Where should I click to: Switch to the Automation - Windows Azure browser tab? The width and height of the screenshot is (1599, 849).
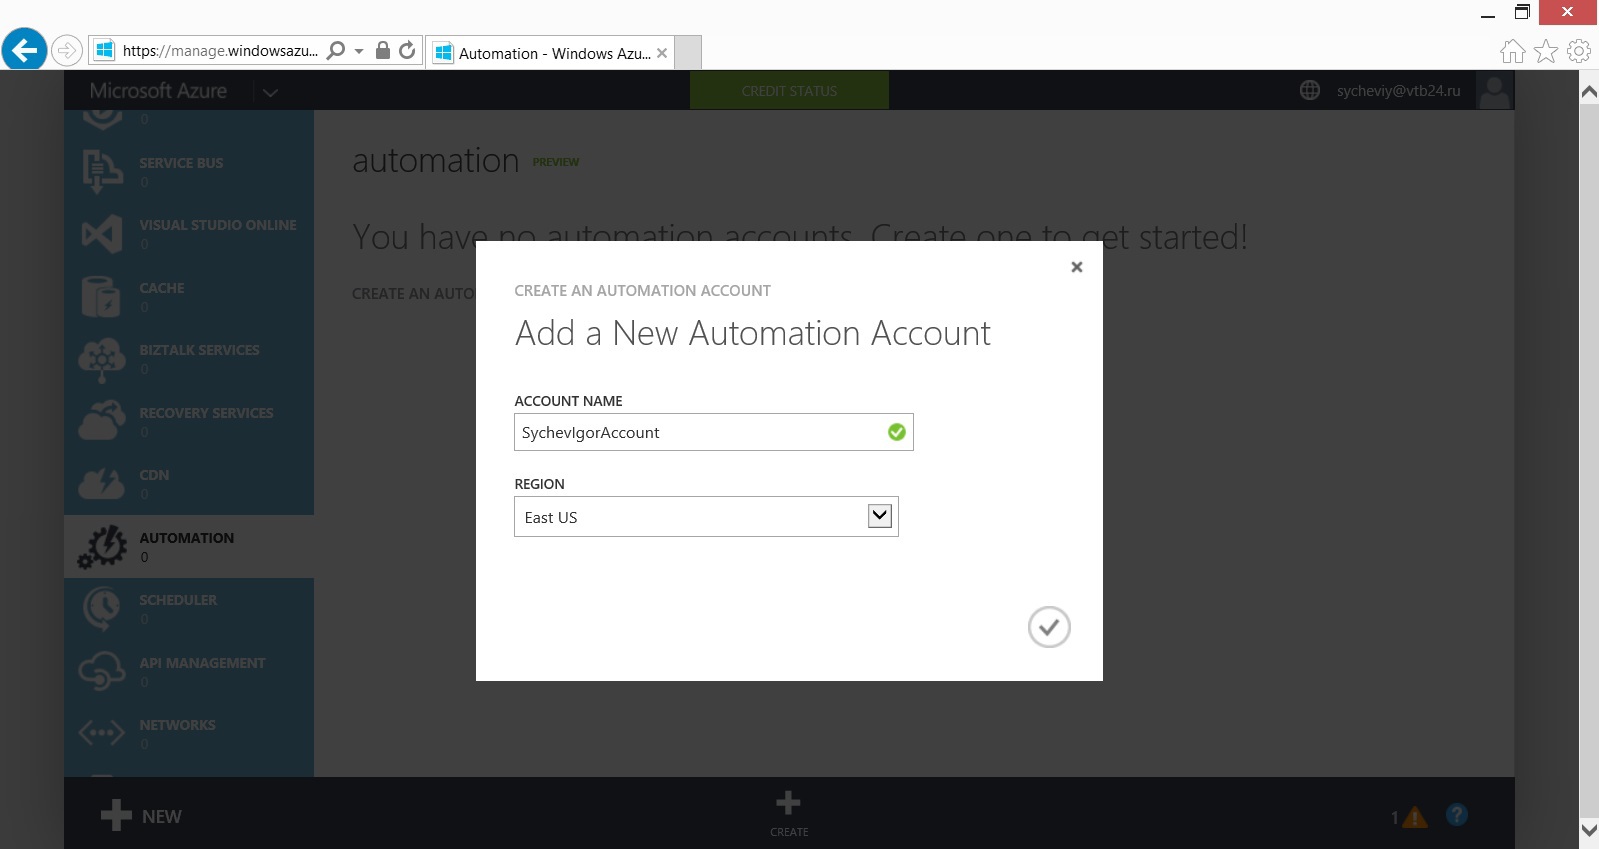point(550,53)
